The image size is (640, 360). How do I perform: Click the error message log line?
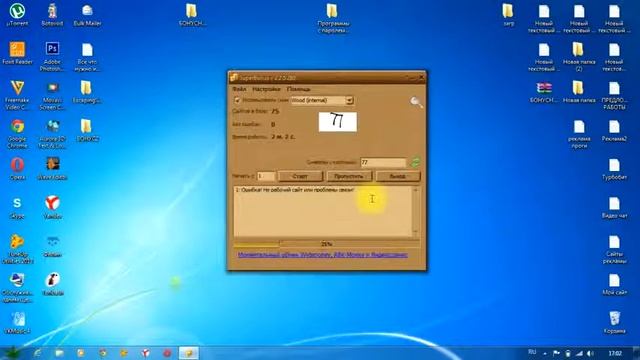[295, 190]
